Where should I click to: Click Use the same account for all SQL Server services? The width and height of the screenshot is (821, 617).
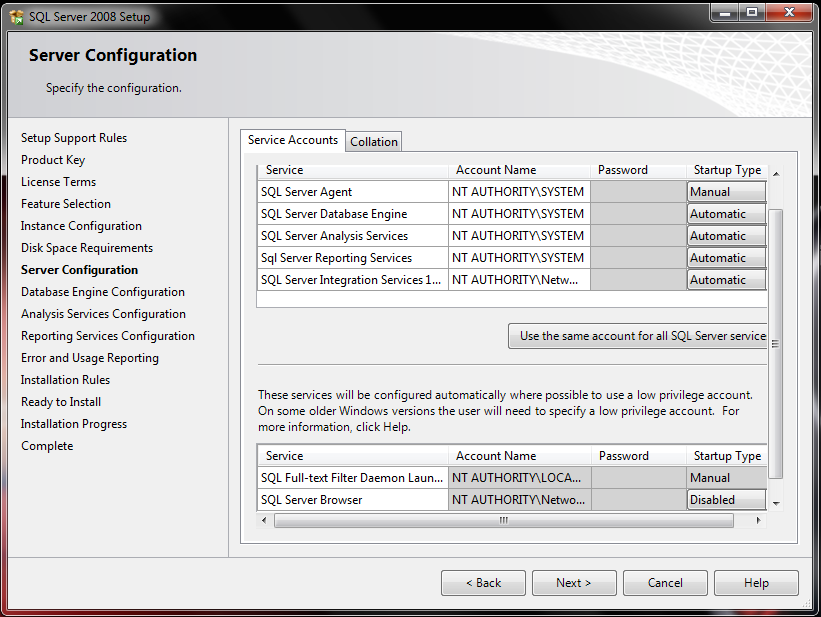point(638,336)
